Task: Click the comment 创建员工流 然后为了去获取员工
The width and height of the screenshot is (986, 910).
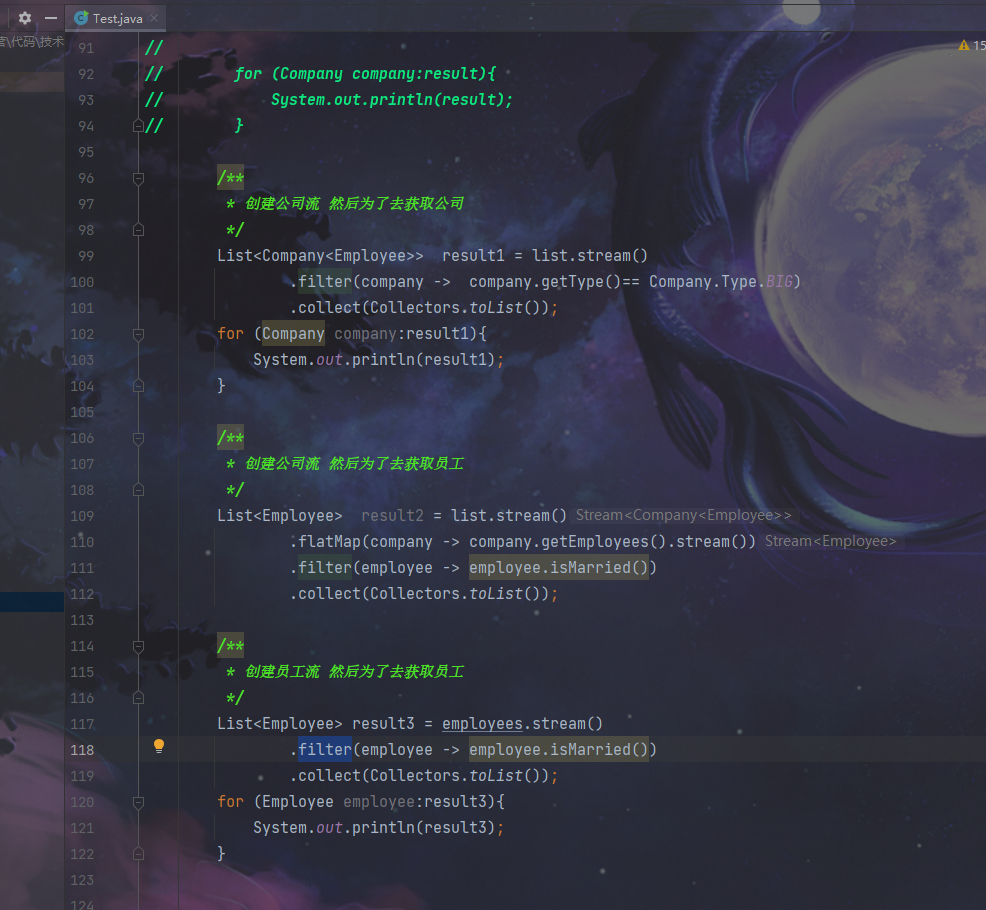Action: click(x=354, y=672)
